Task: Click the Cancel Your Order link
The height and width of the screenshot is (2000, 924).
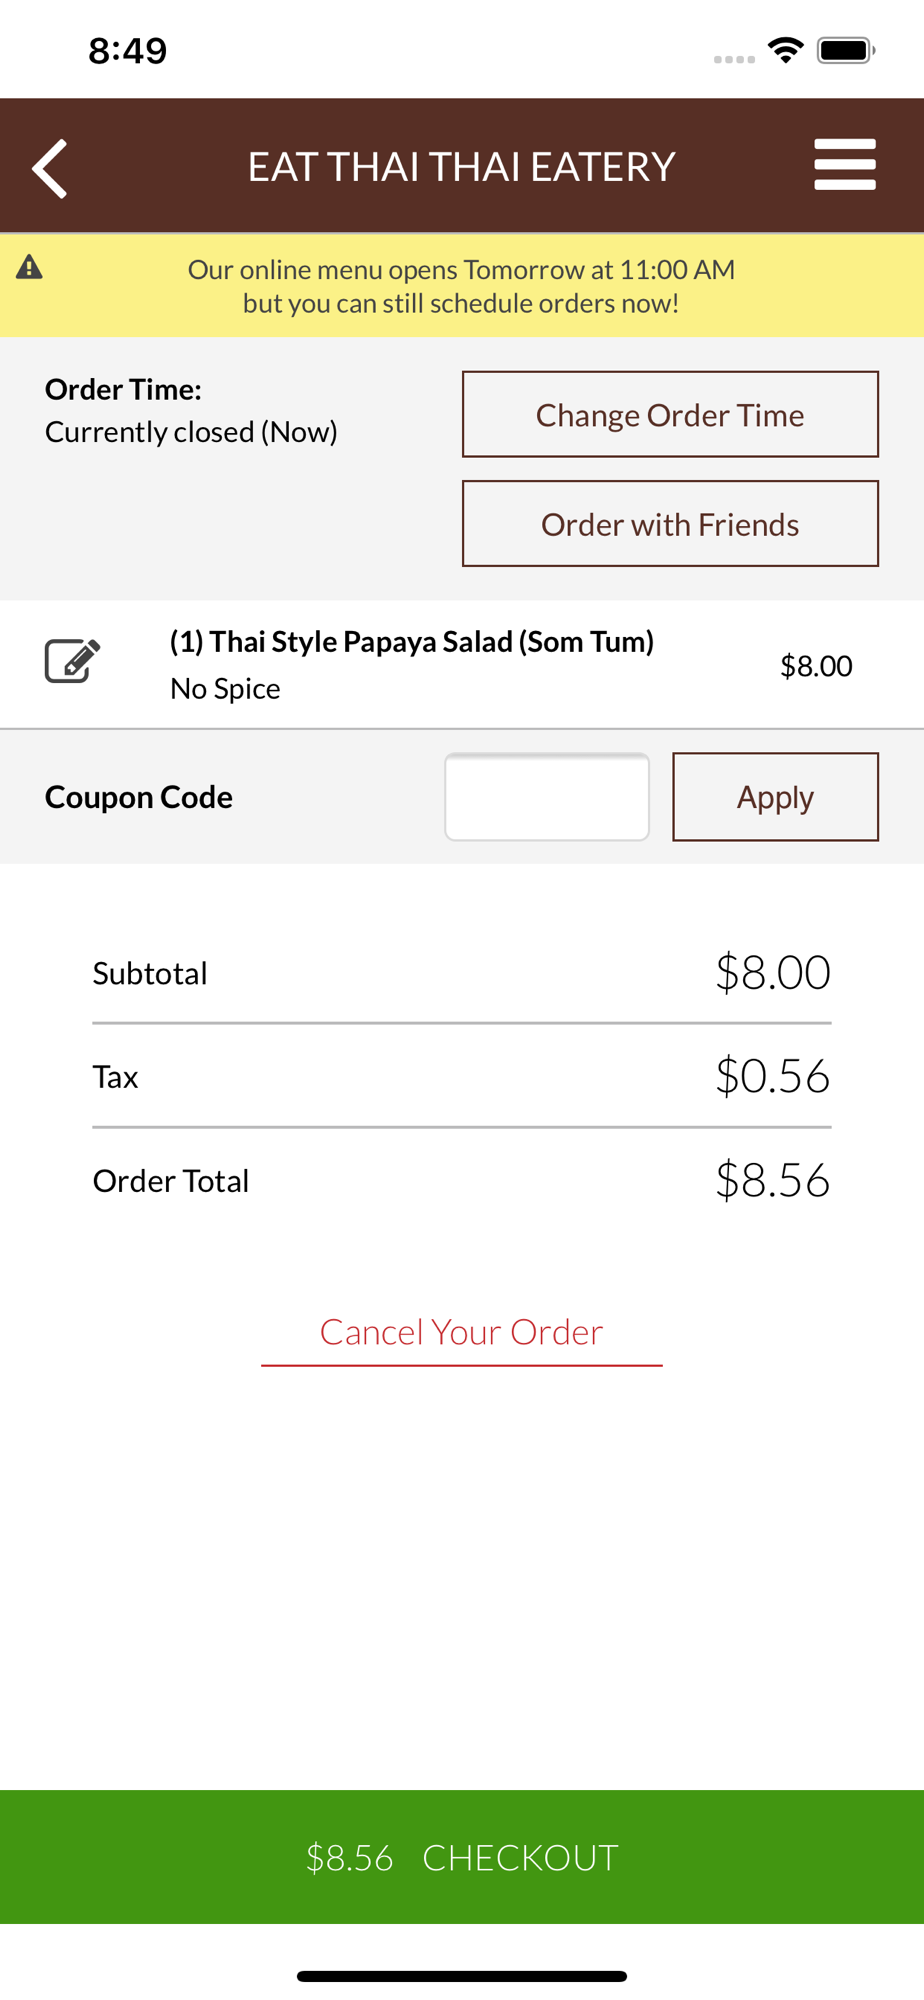Action: [461, 1333]
